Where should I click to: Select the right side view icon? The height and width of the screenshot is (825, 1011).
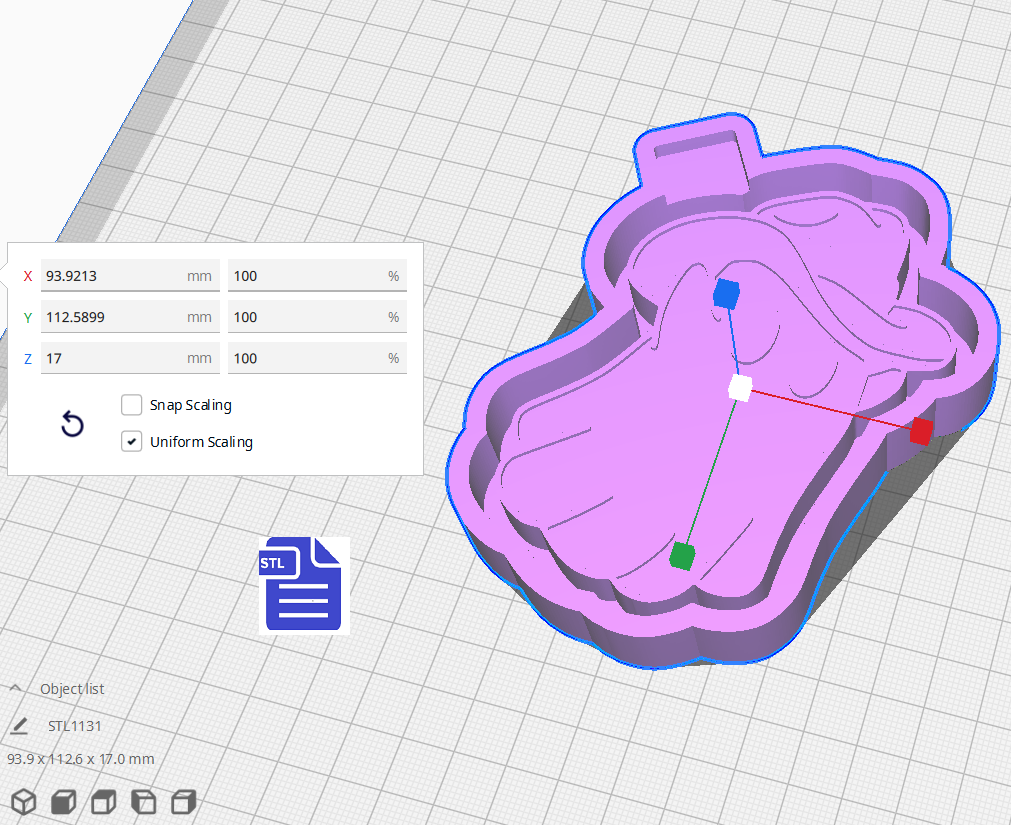point(182,802)
